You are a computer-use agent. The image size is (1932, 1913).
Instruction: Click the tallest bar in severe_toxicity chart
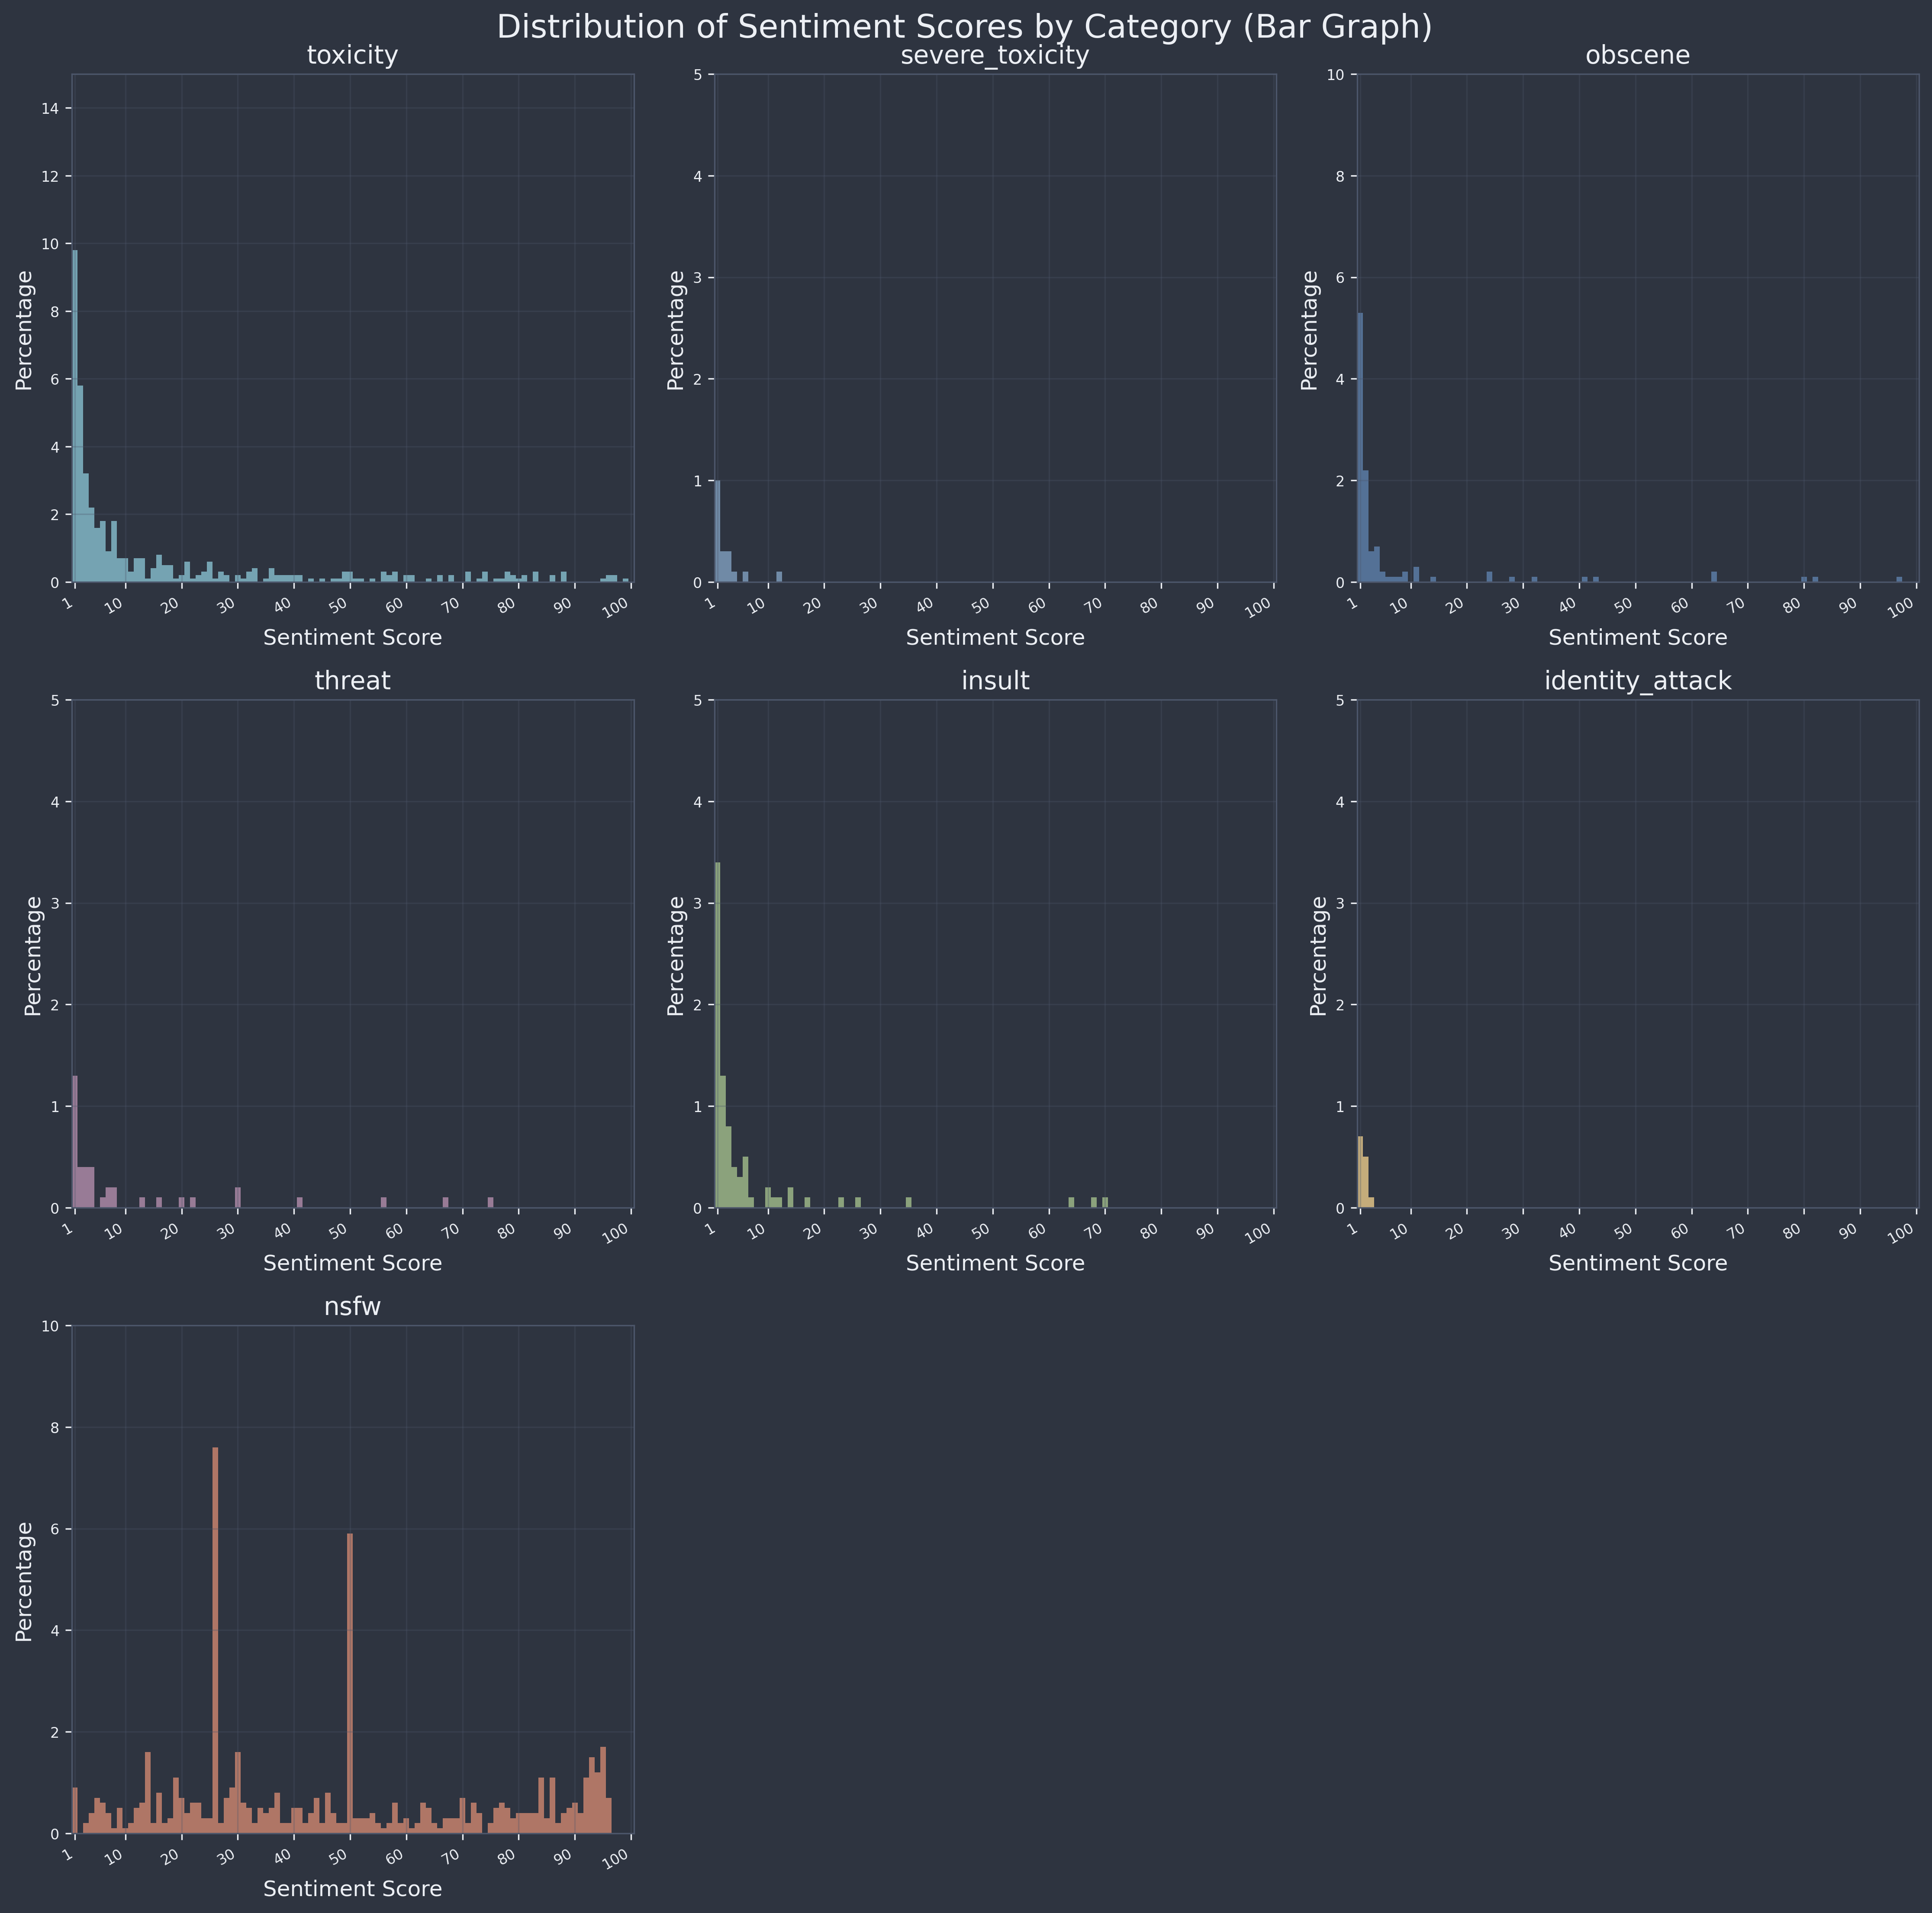(x=718, y=531)
